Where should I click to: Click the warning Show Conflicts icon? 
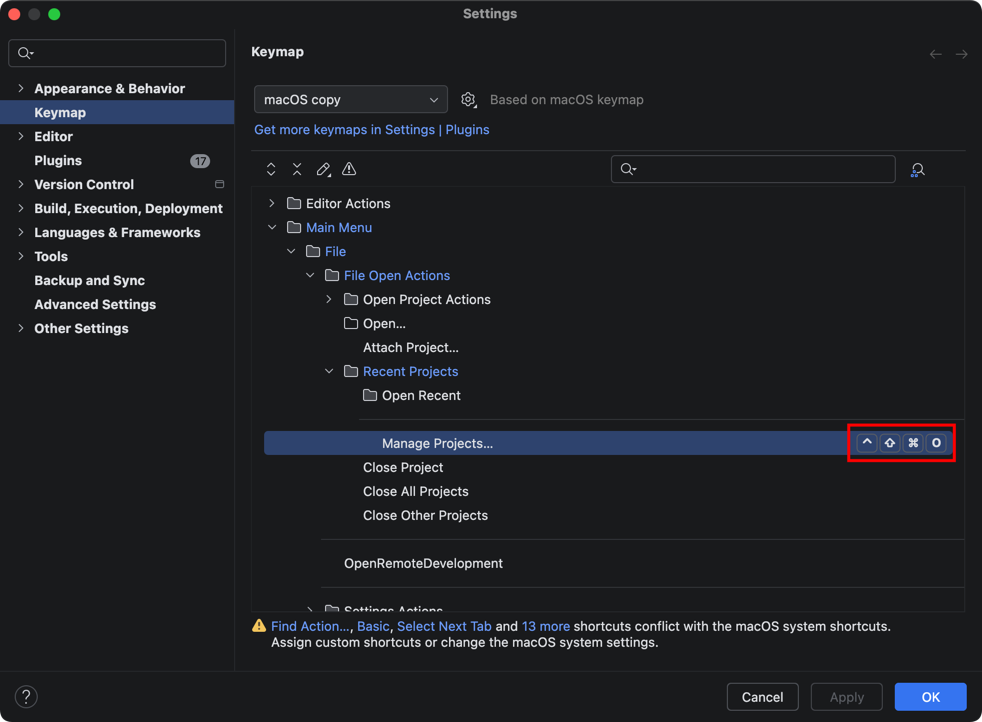click(349, 170)
